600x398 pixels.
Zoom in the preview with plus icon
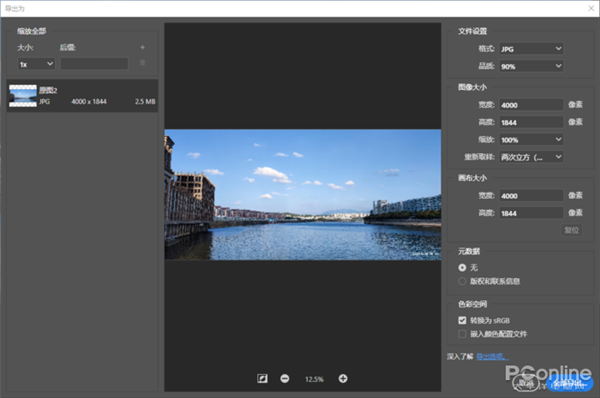coord(343,378)
